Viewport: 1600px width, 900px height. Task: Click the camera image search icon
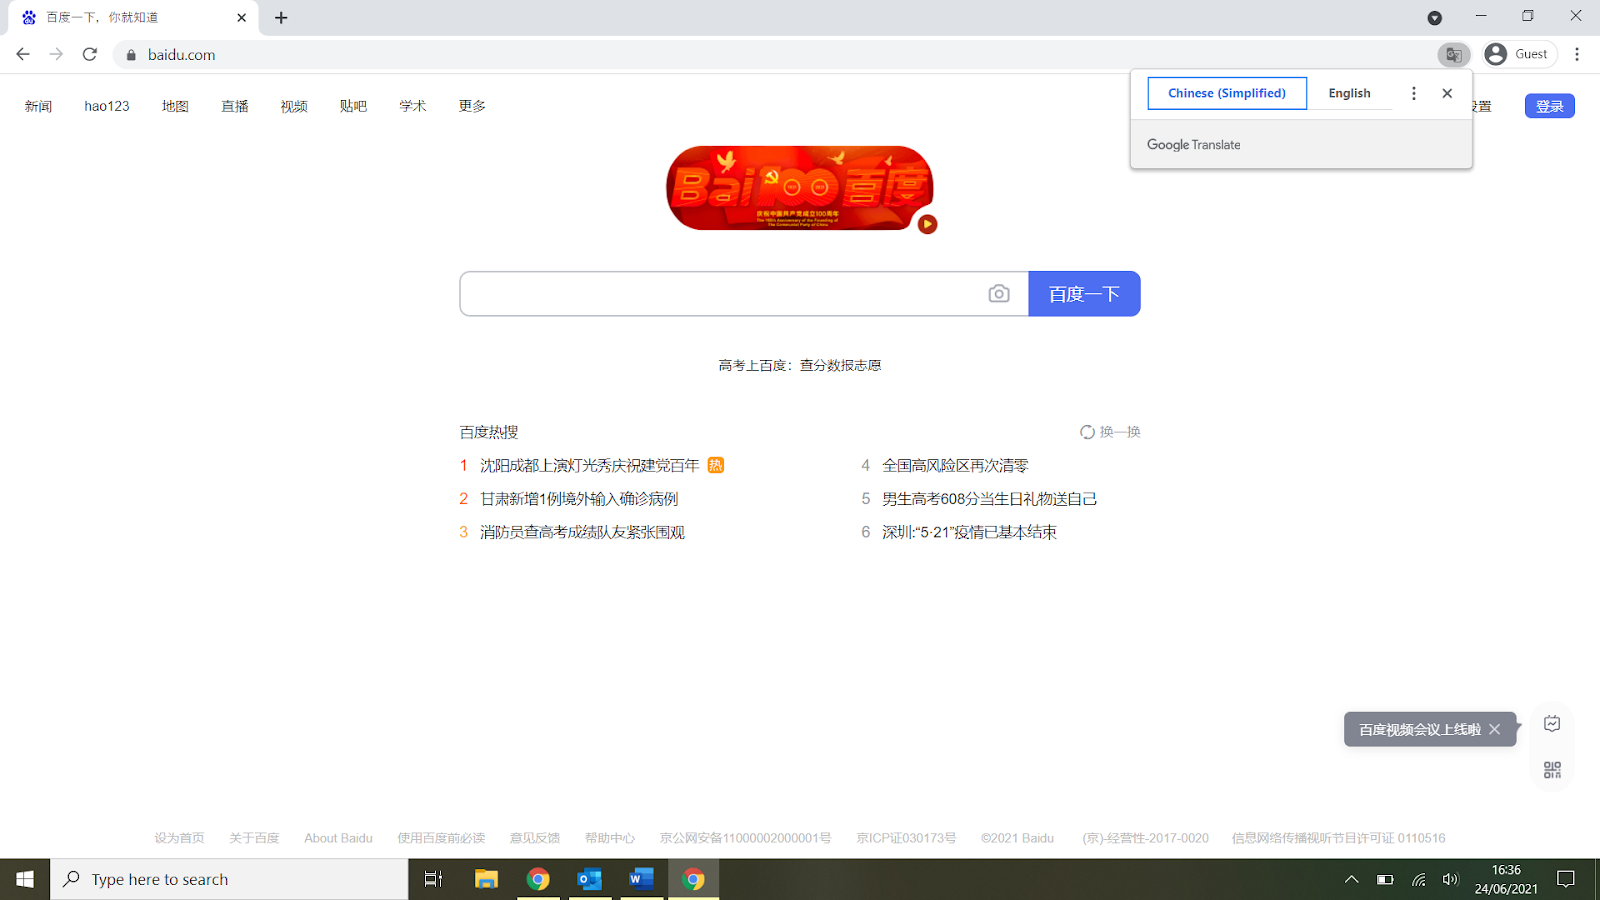[998, 294]
